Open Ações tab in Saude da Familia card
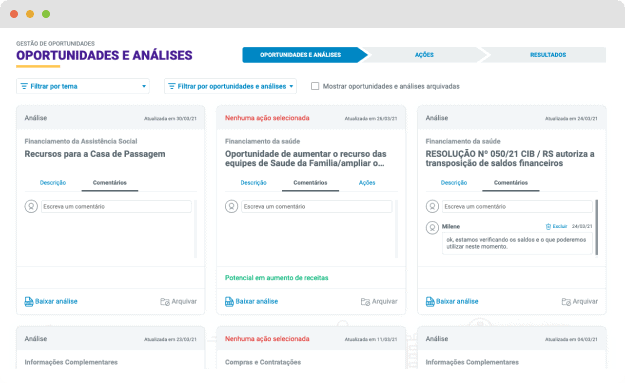The height and width of the screenshot is (383, 625). [x=367, y=183]
